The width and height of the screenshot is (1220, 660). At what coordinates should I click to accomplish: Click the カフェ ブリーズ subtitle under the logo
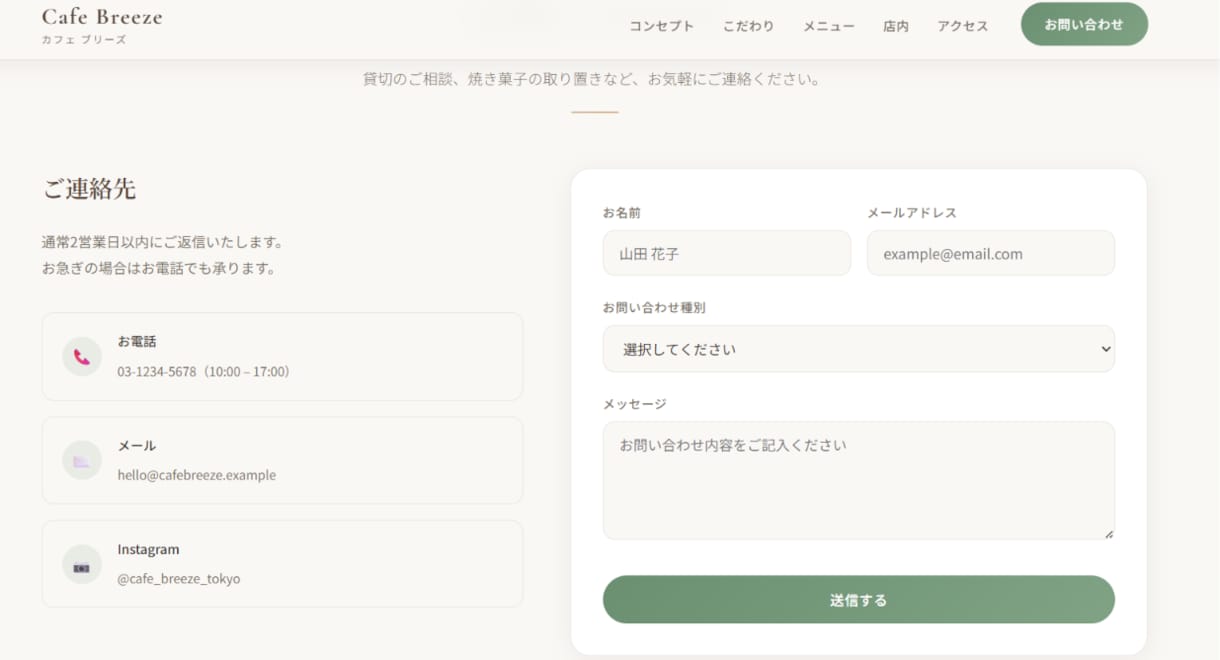point(84,40)
